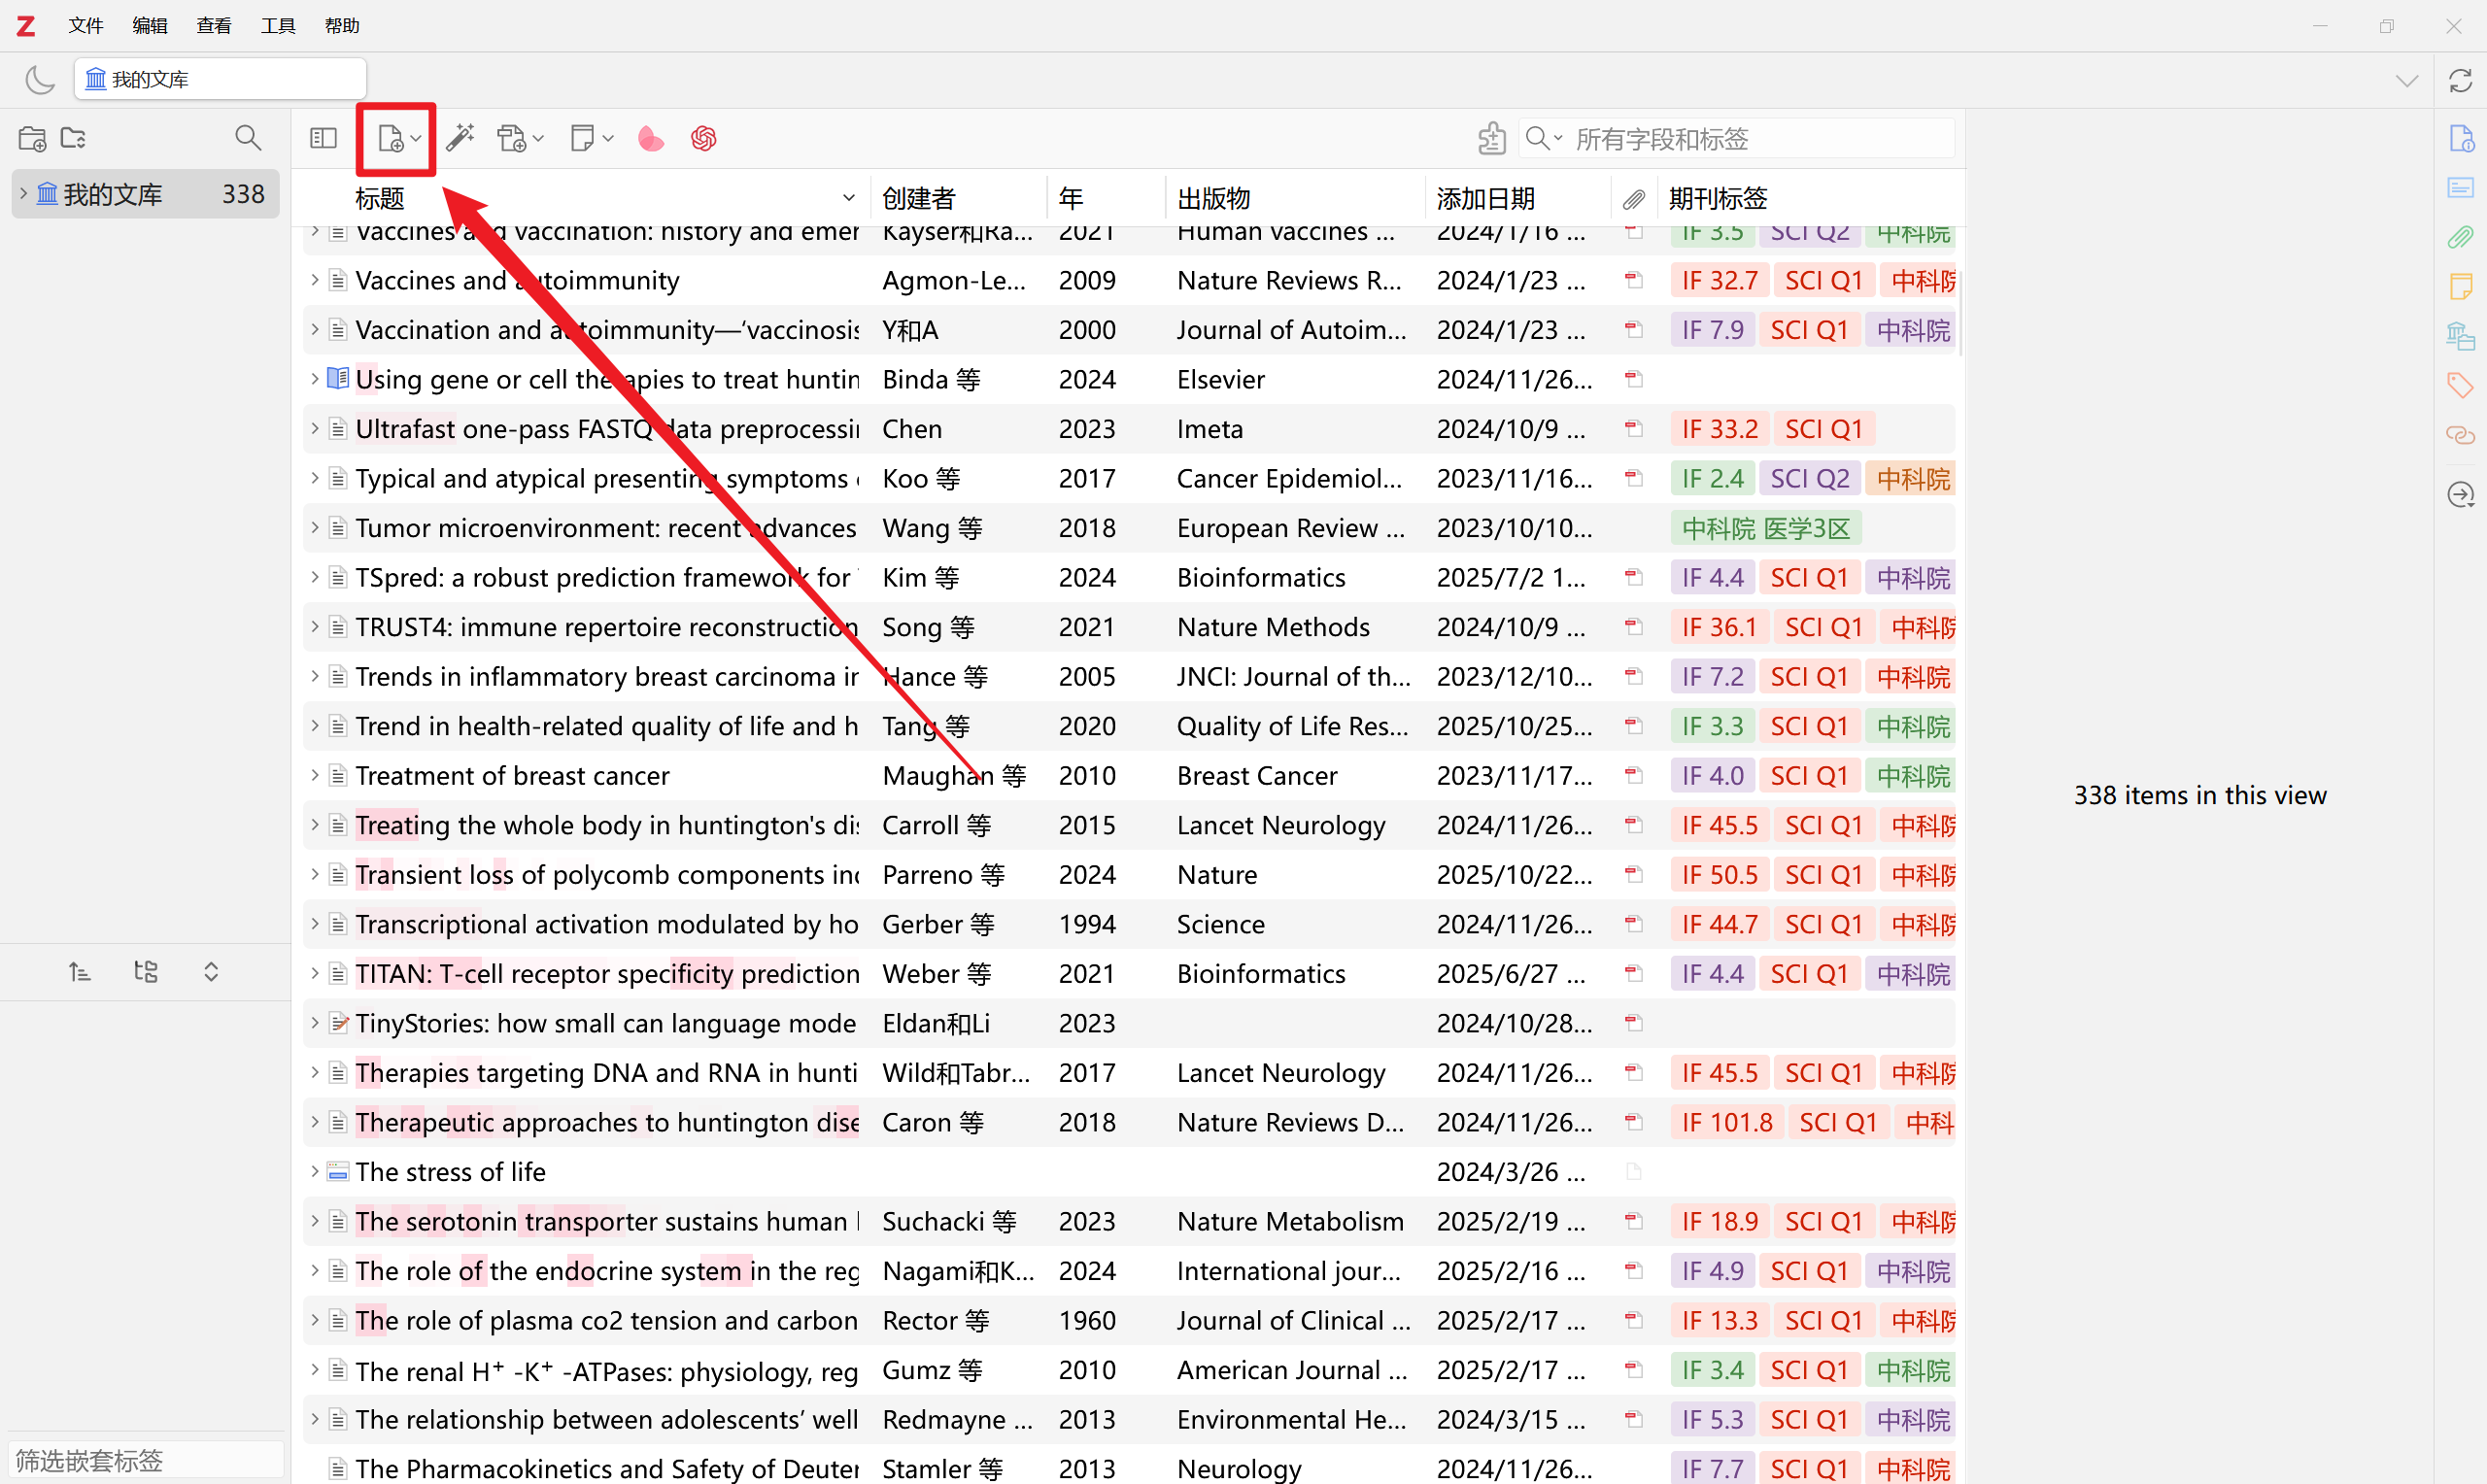2487x1484 pixels.
Task: Click the sync refresh icon
Action: 2460,80
